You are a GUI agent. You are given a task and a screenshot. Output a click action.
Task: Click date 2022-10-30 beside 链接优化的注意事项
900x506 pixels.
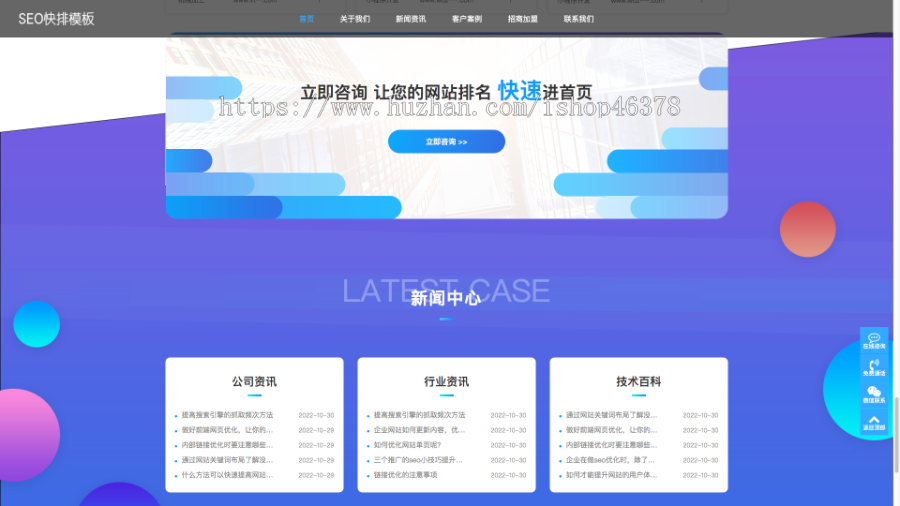508,475
